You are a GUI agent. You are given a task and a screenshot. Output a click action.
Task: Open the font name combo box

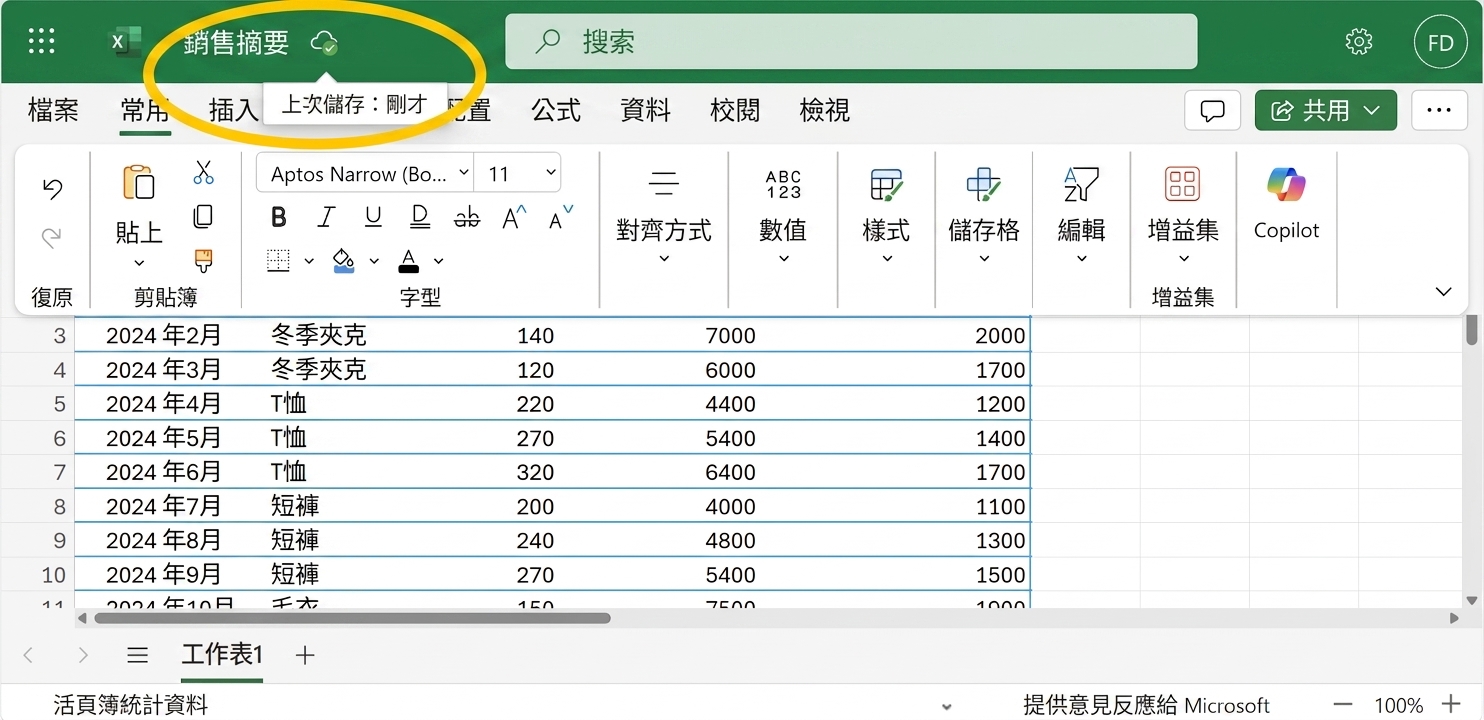tap(365, 173)
